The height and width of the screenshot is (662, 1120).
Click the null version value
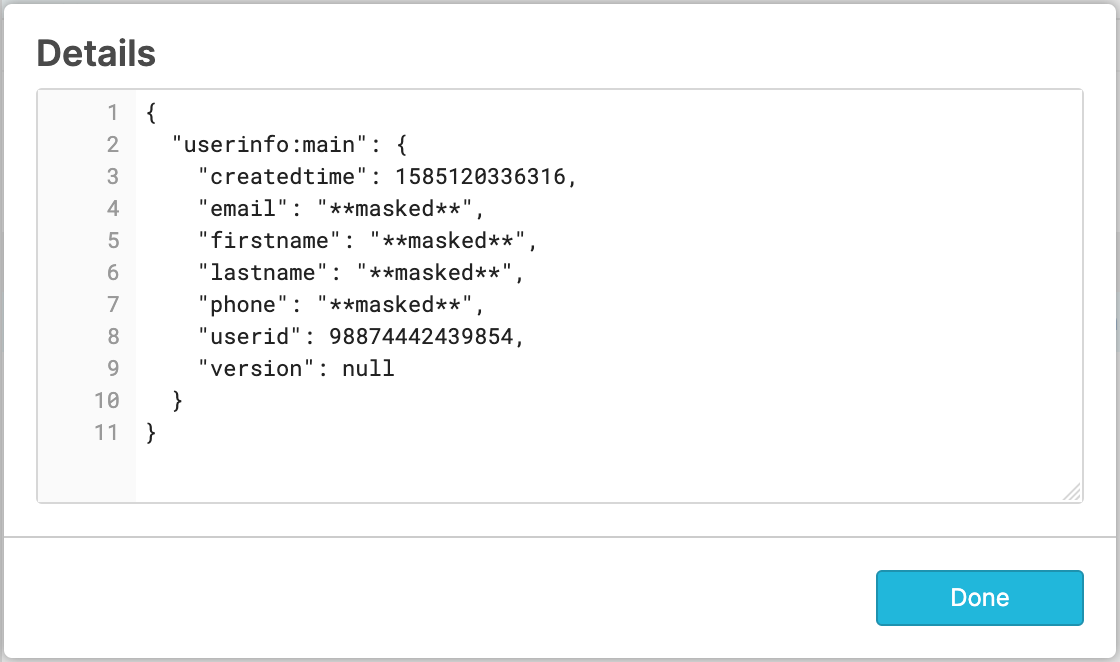pyautogui.click(x=368, y=369)
